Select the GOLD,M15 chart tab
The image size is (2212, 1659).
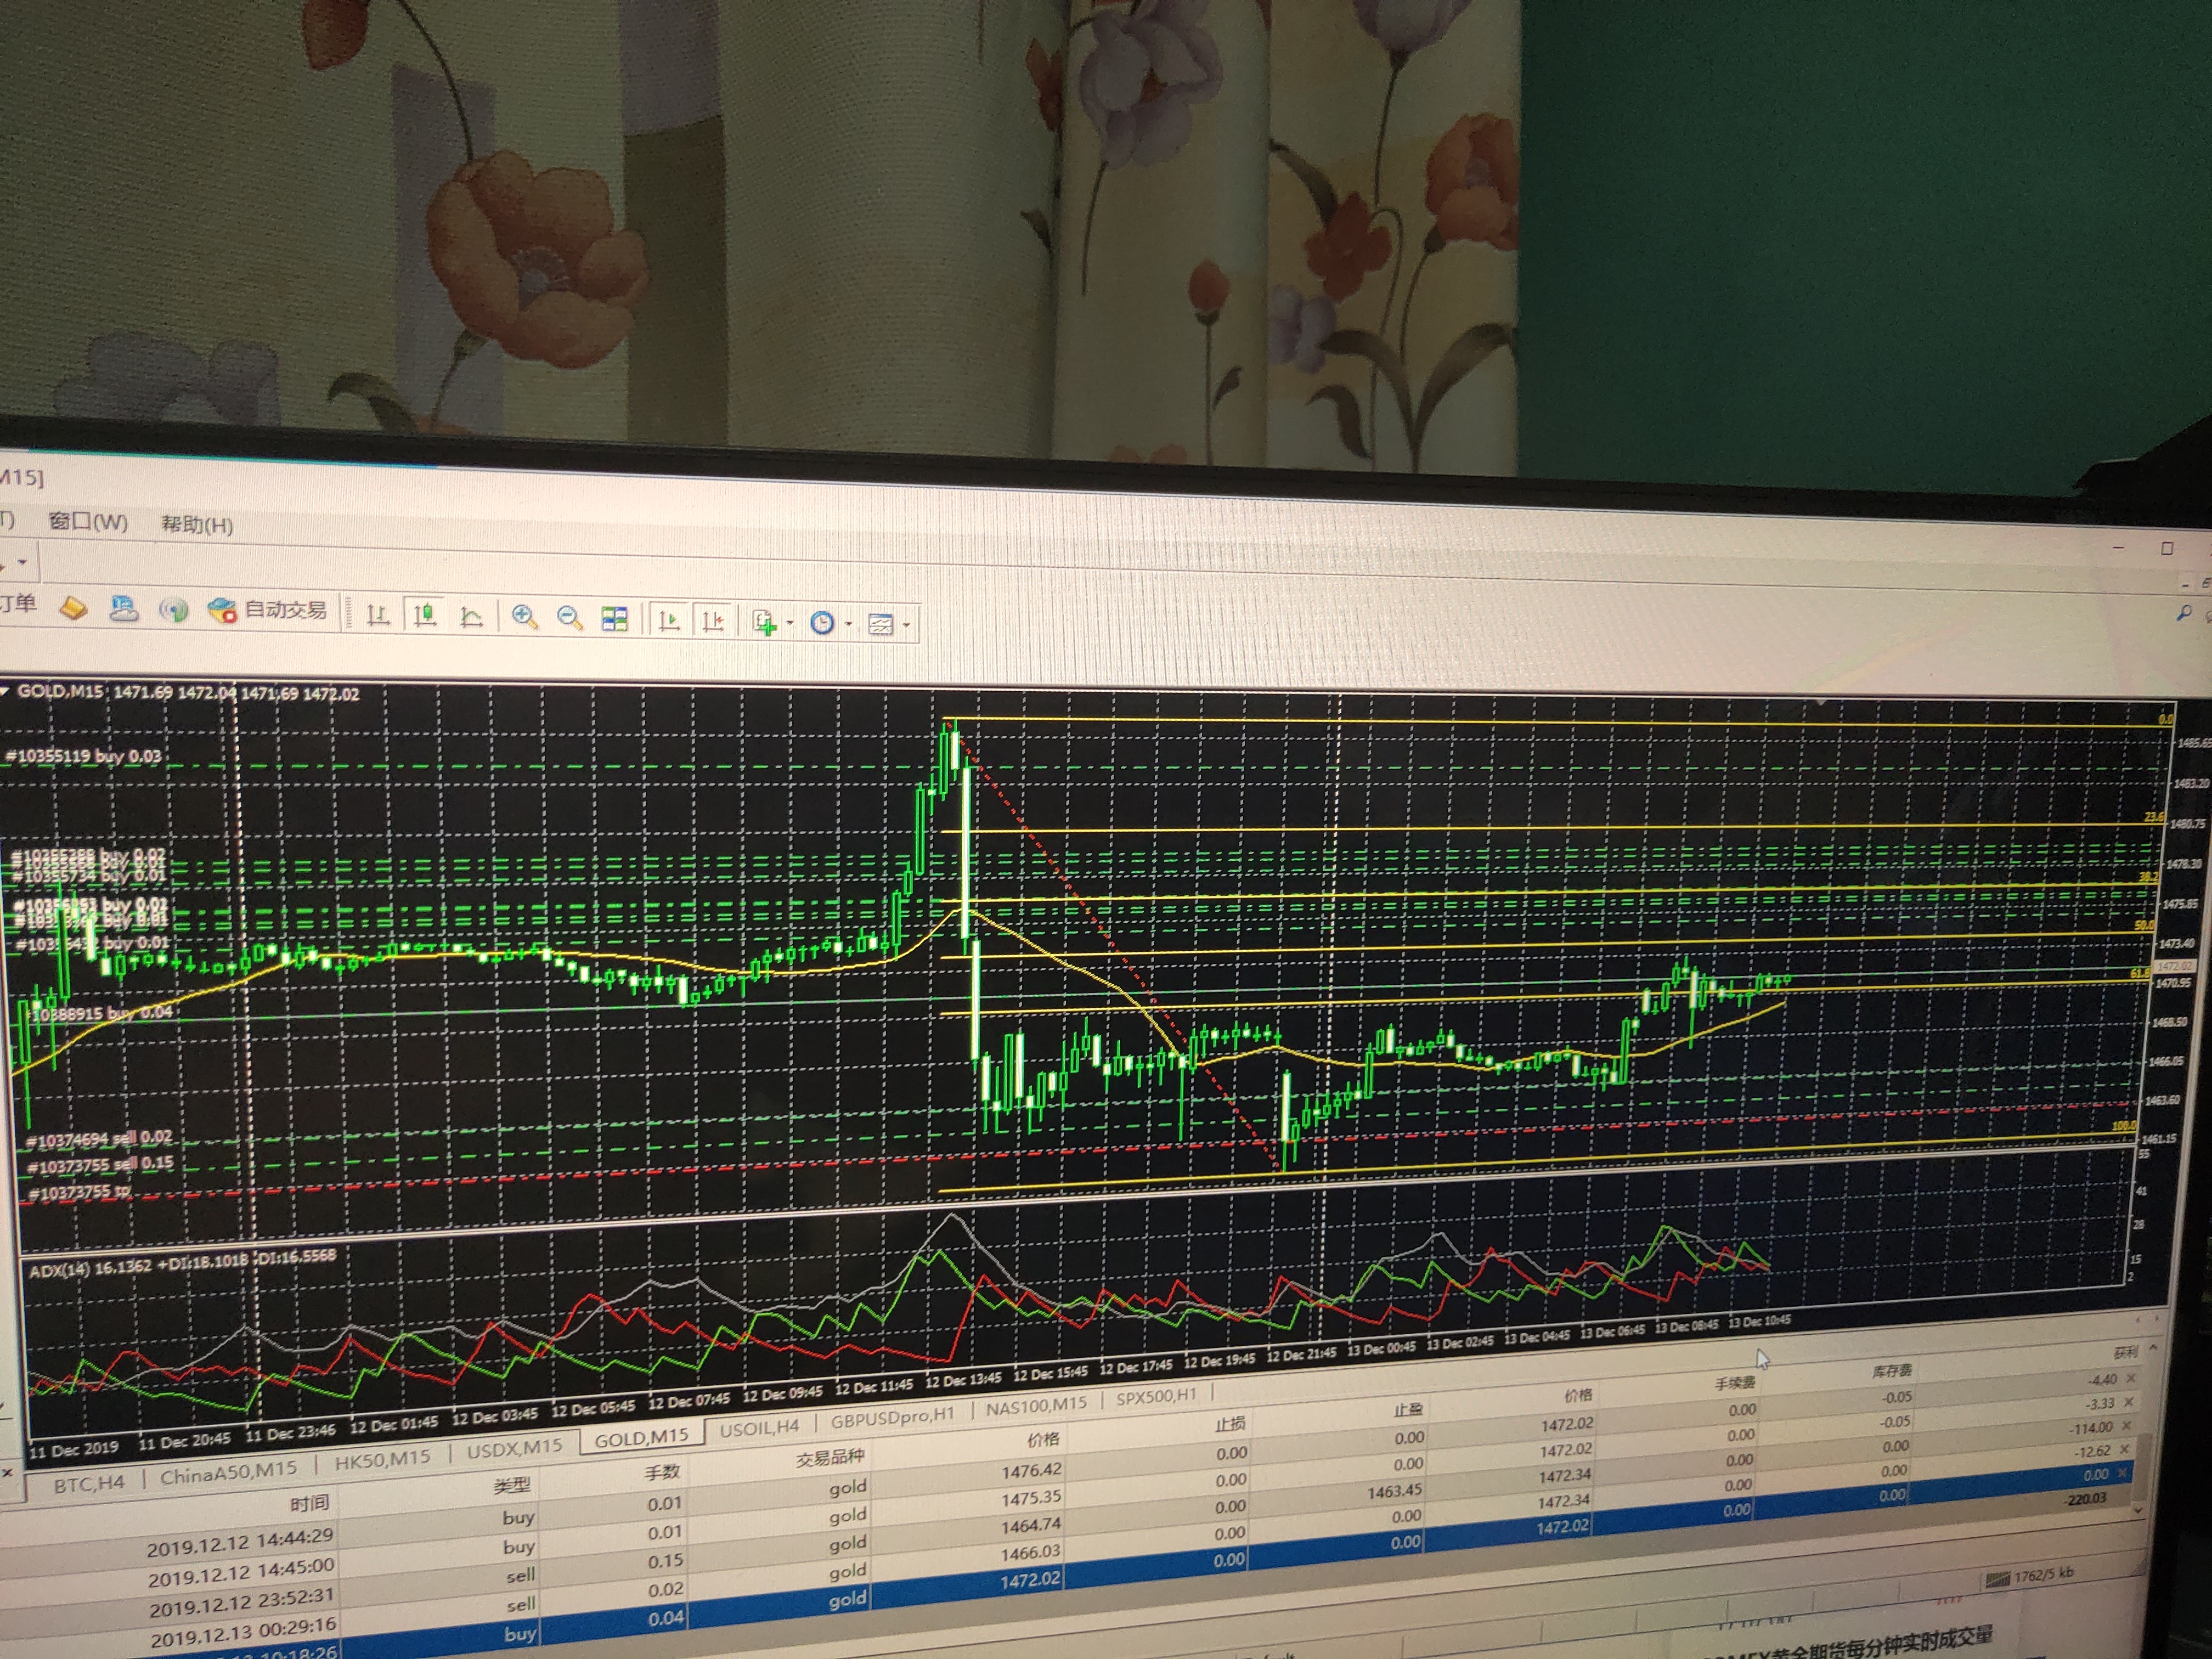pos(641,1437)
